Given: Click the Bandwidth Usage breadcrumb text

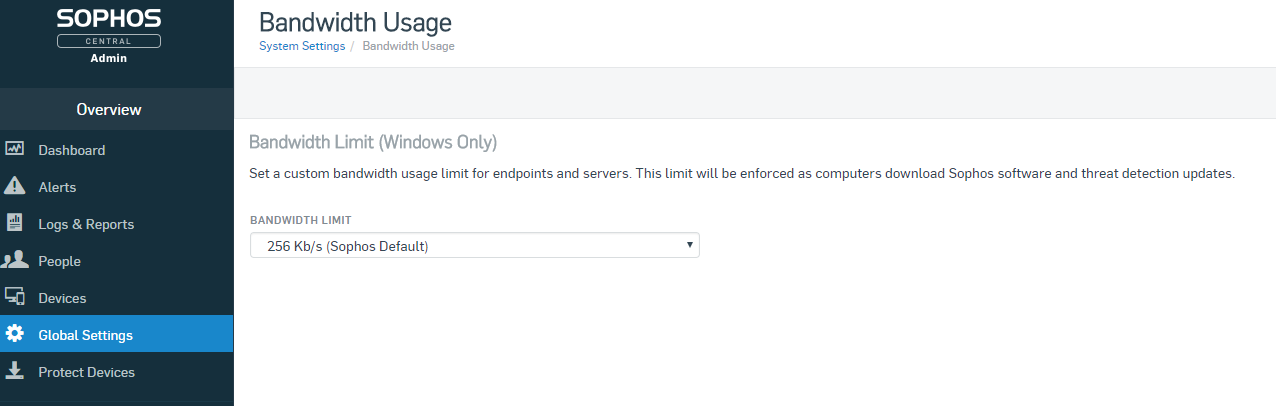Looking at the screenshot, I should click(x=408, y=46).
